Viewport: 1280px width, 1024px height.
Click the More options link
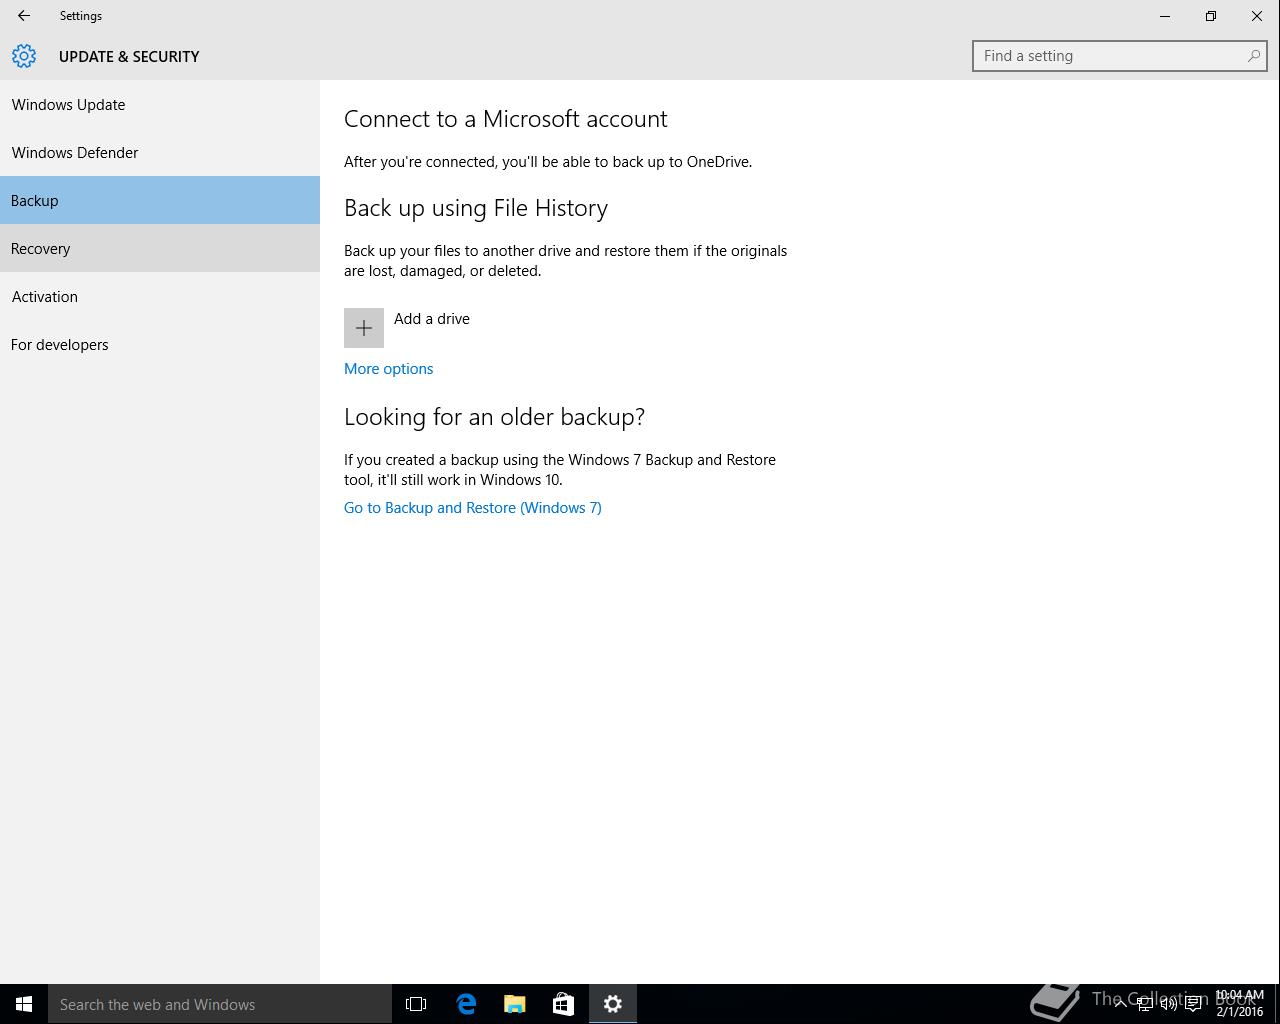coord(388,369)
